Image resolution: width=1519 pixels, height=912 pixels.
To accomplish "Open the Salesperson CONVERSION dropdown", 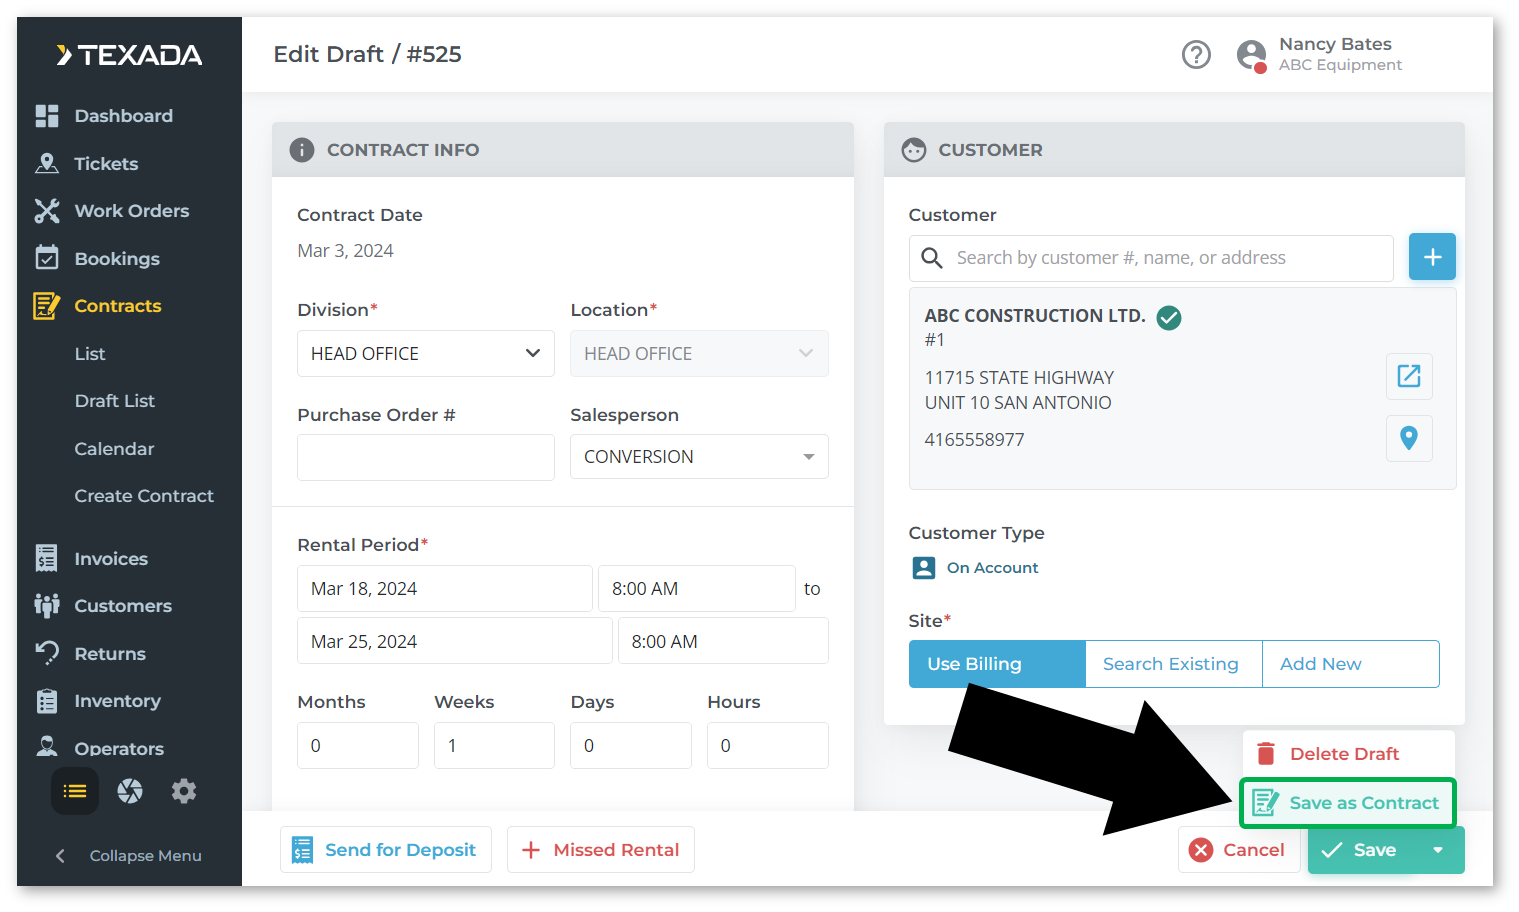I will coord(699,457).
